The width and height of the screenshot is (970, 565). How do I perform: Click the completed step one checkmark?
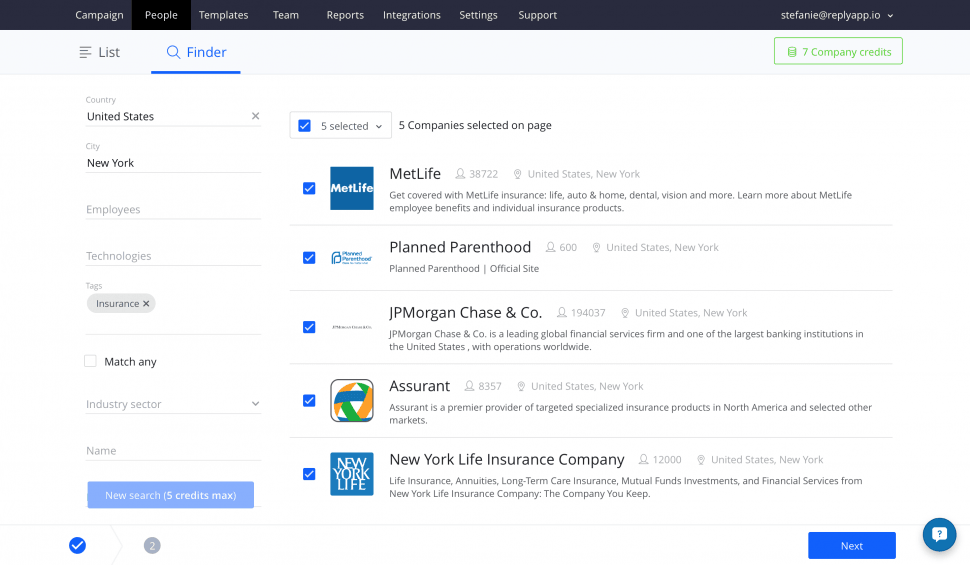tap(77, 545)
